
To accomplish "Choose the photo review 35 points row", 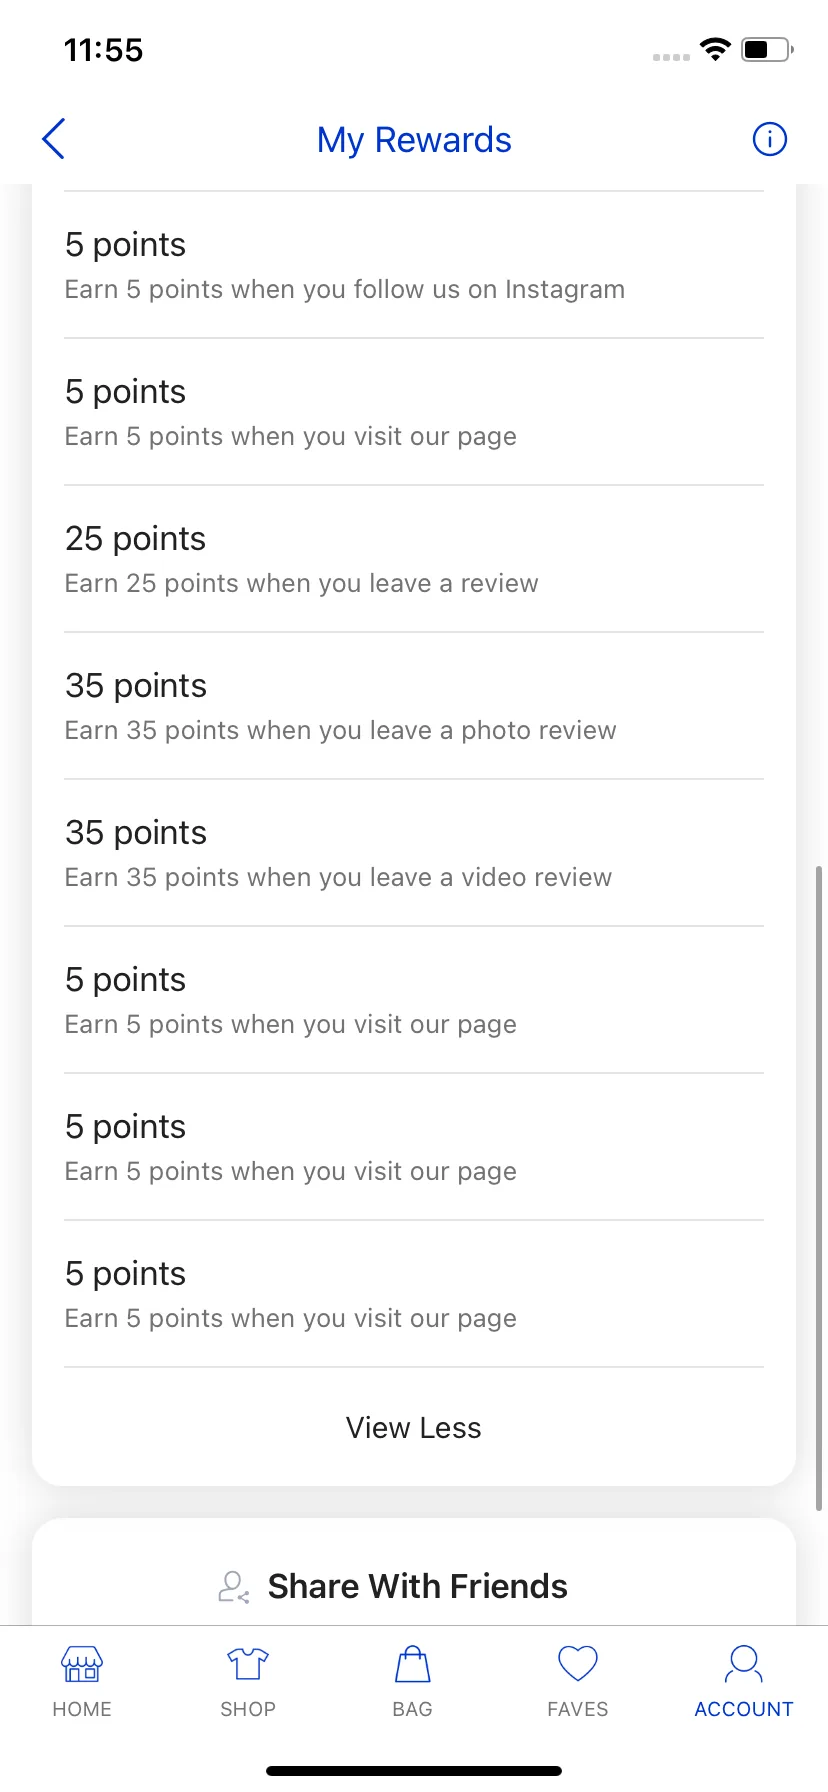I will (414, 706).
